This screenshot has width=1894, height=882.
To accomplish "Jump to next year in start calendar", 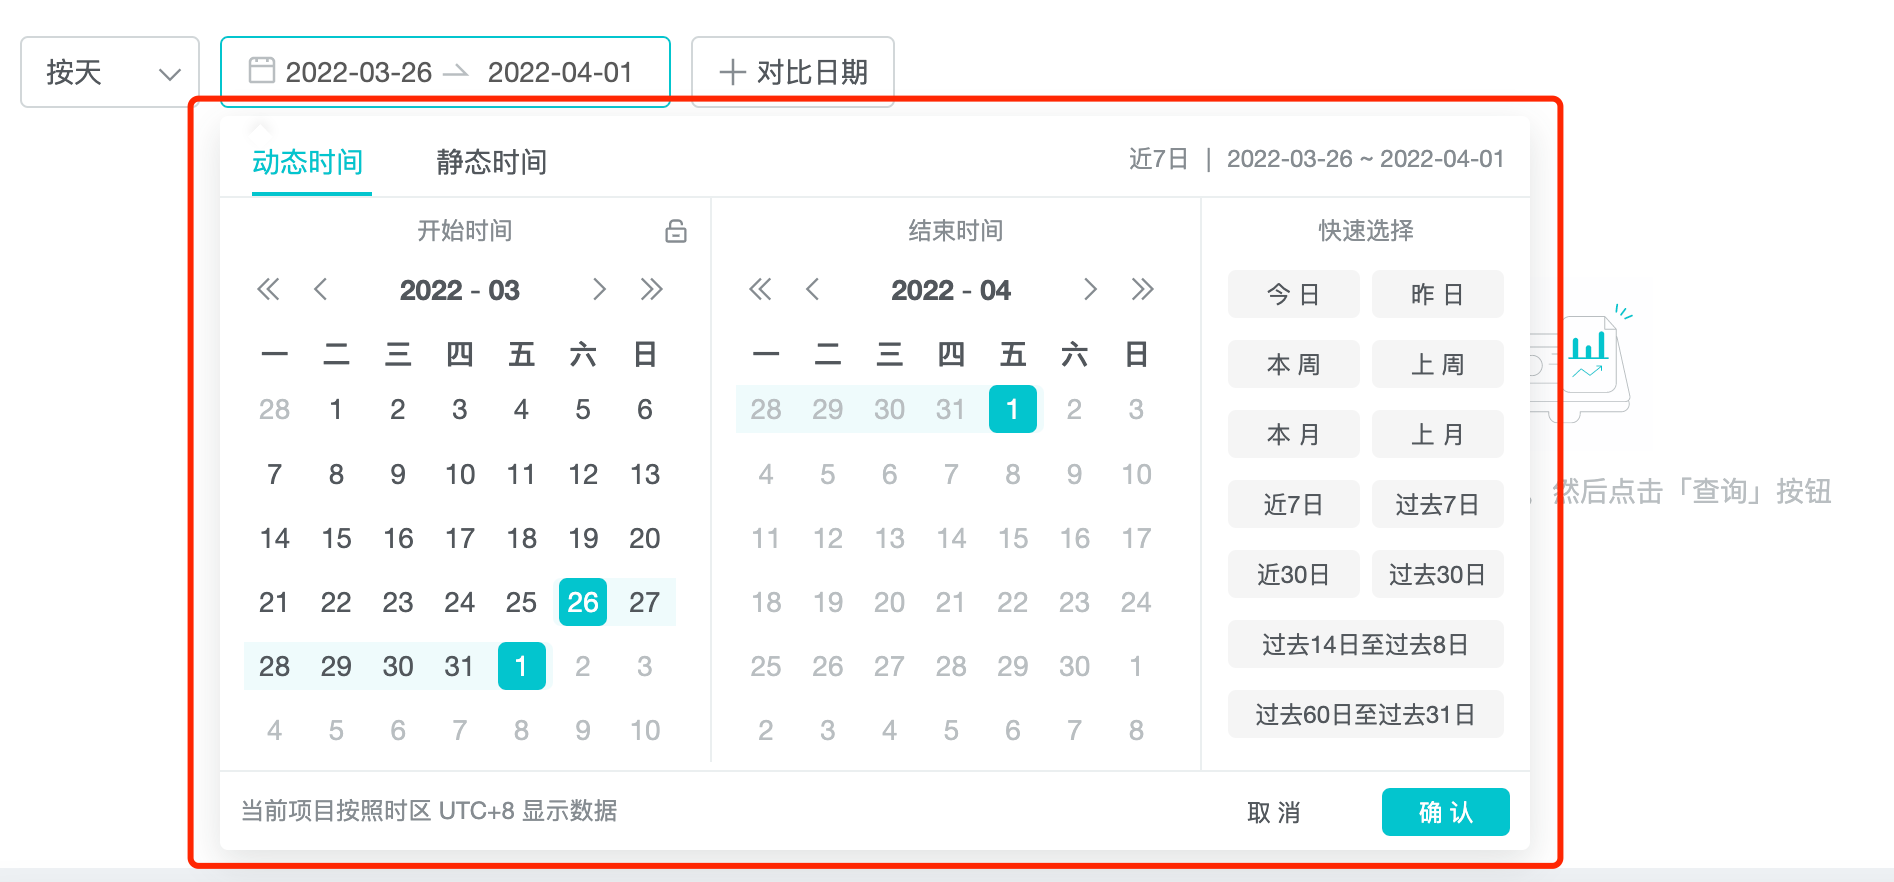I will coord(652,290).
